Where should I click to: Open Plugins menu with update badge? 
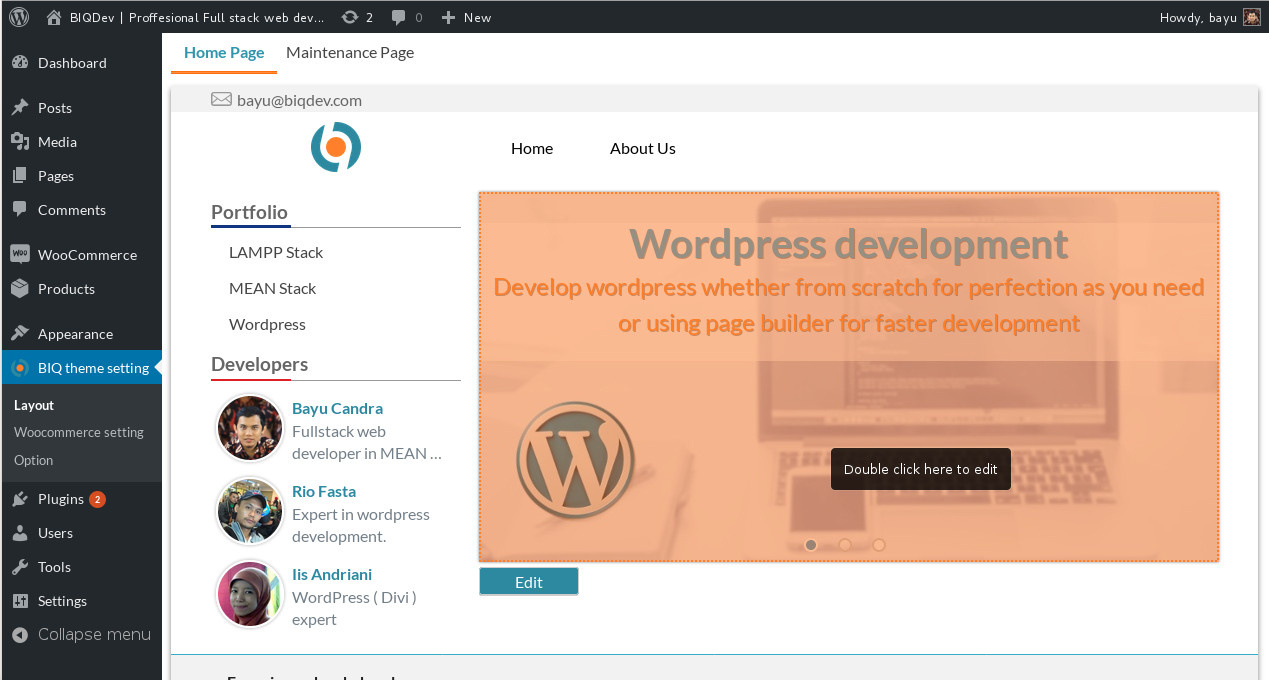click(x=60, y=499)
